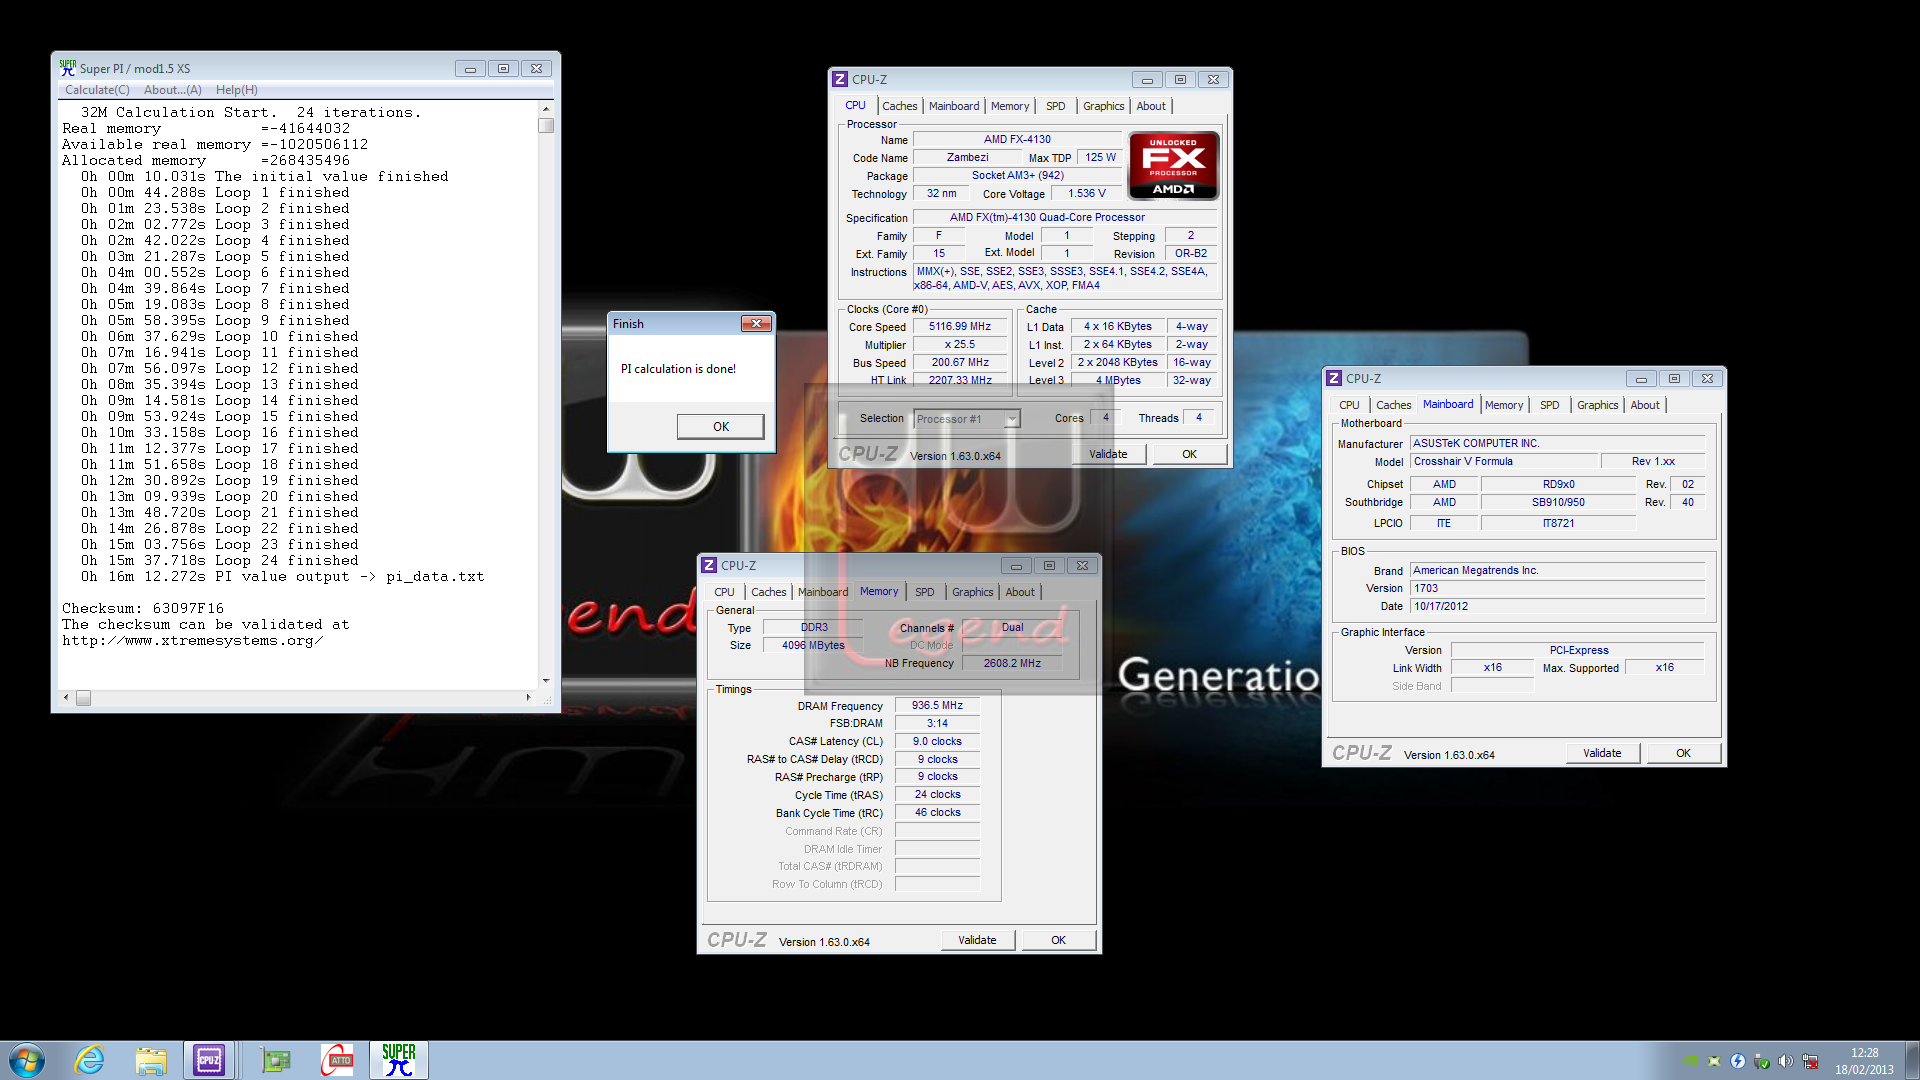Click the Crosshair V Formula model field

(x=1503, y=461)
